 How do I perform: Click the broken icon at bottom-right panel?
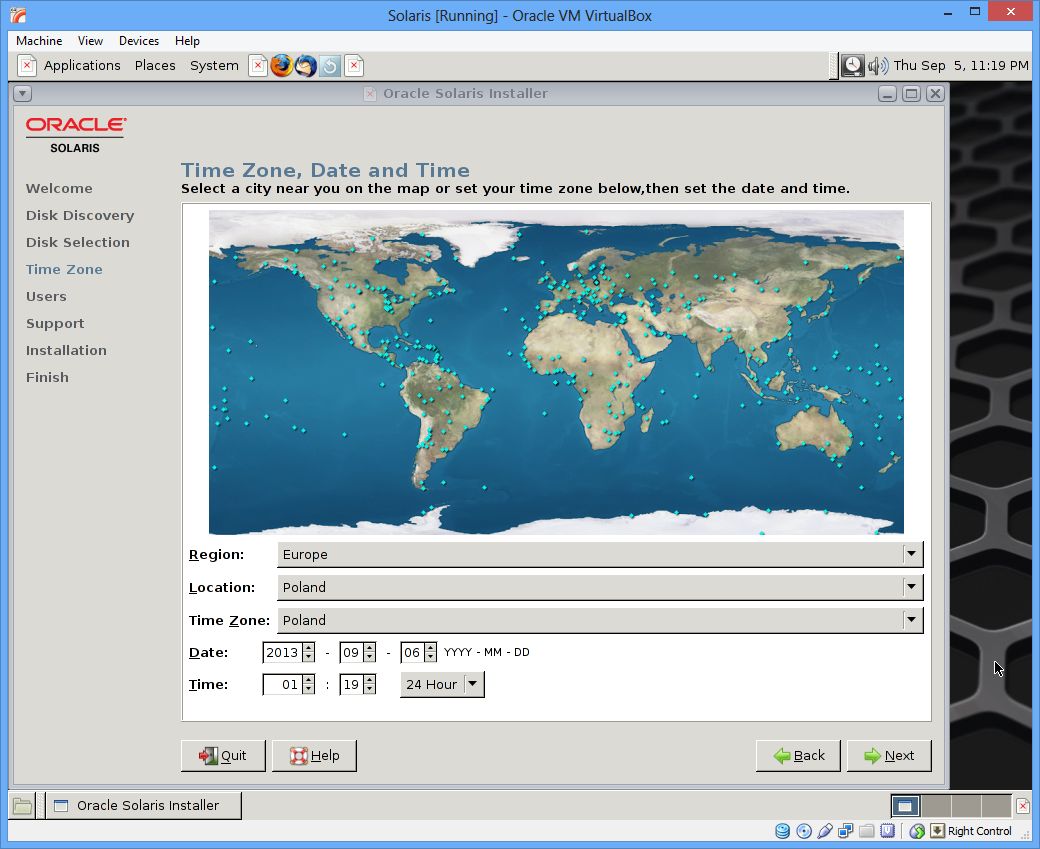tap(1023, 806)
